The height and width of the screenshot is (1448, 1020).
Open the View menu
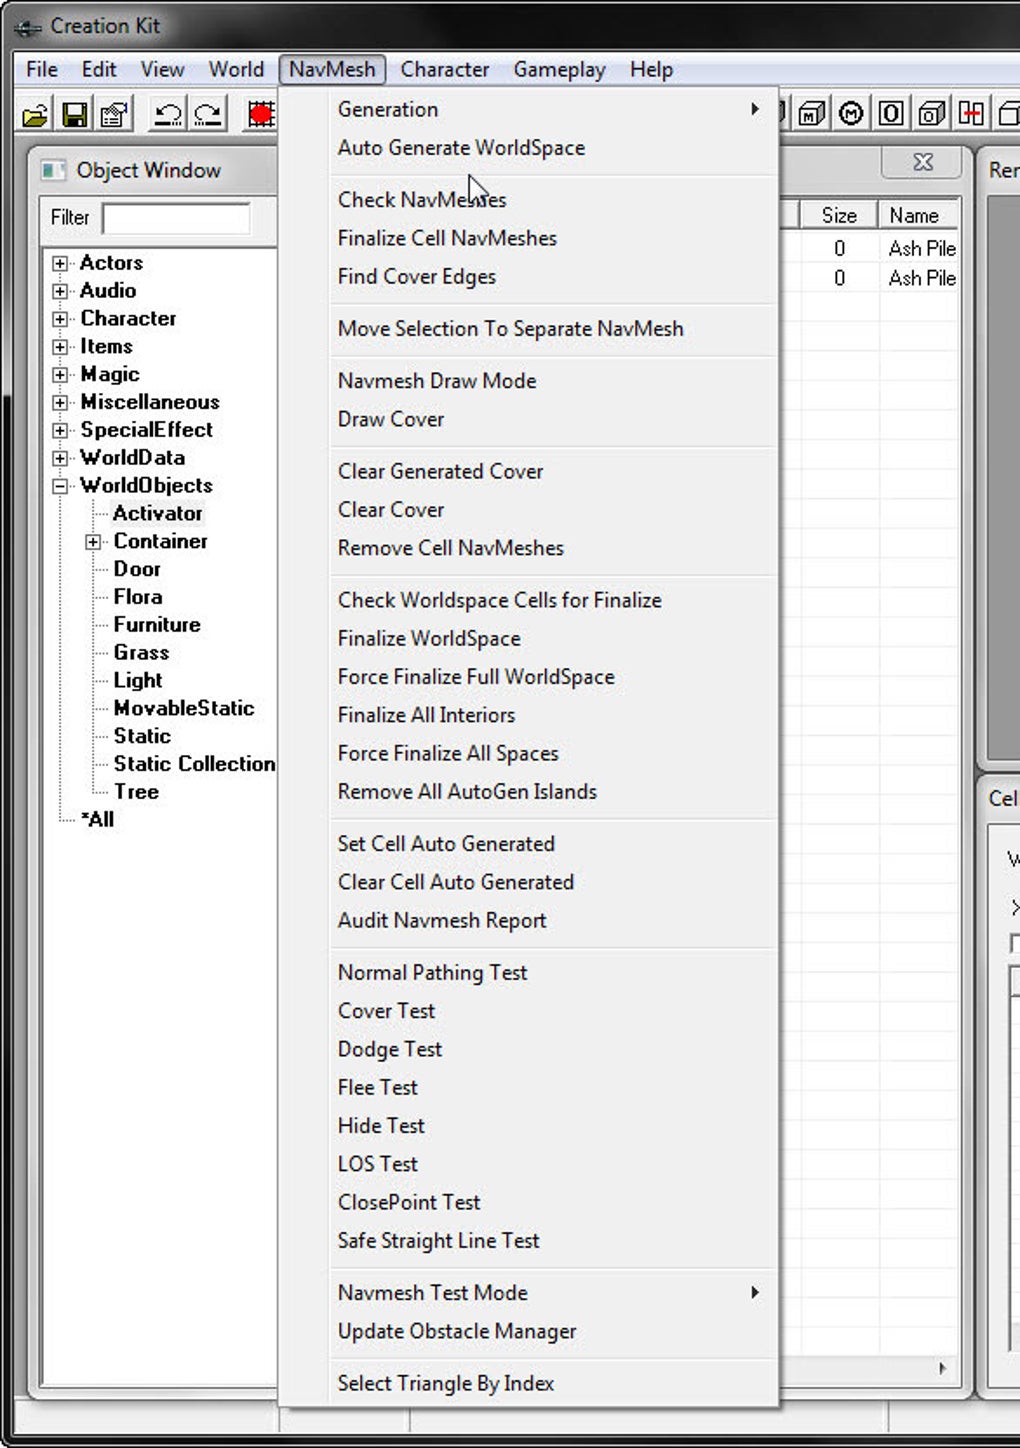(162, 69)
